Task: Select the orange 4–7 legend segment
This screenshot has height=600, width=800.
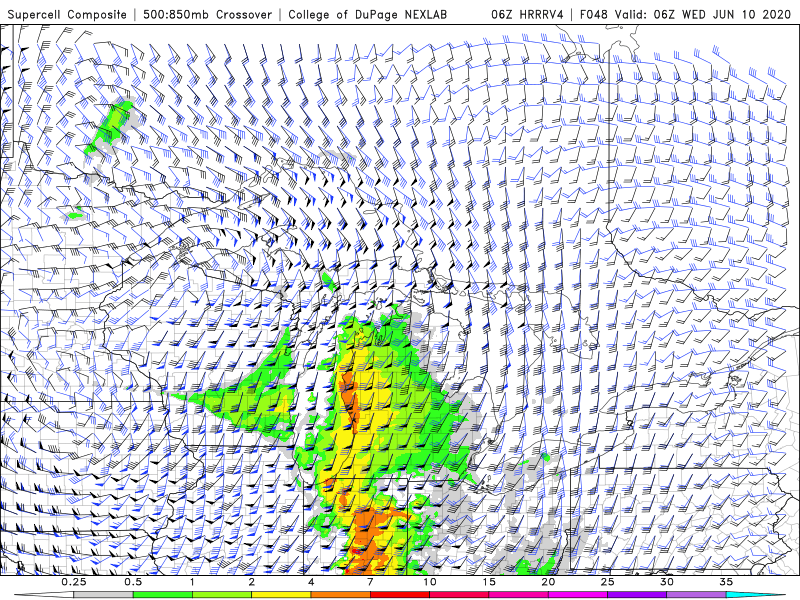Action: [340, 595]
